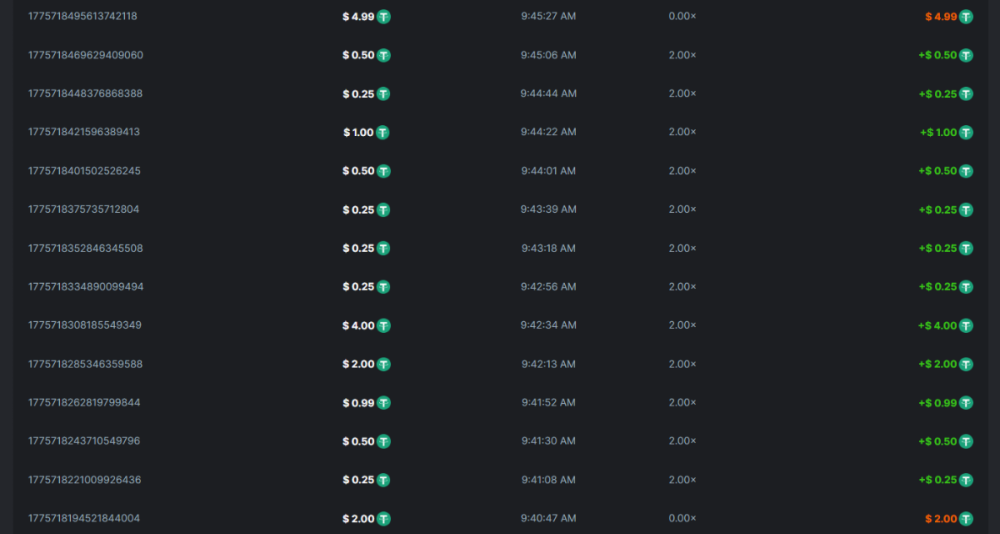
Task: Click the 0.00× multiplier in the 9:45:27 row
Action: pyautogui.click(x=682, y=16)
